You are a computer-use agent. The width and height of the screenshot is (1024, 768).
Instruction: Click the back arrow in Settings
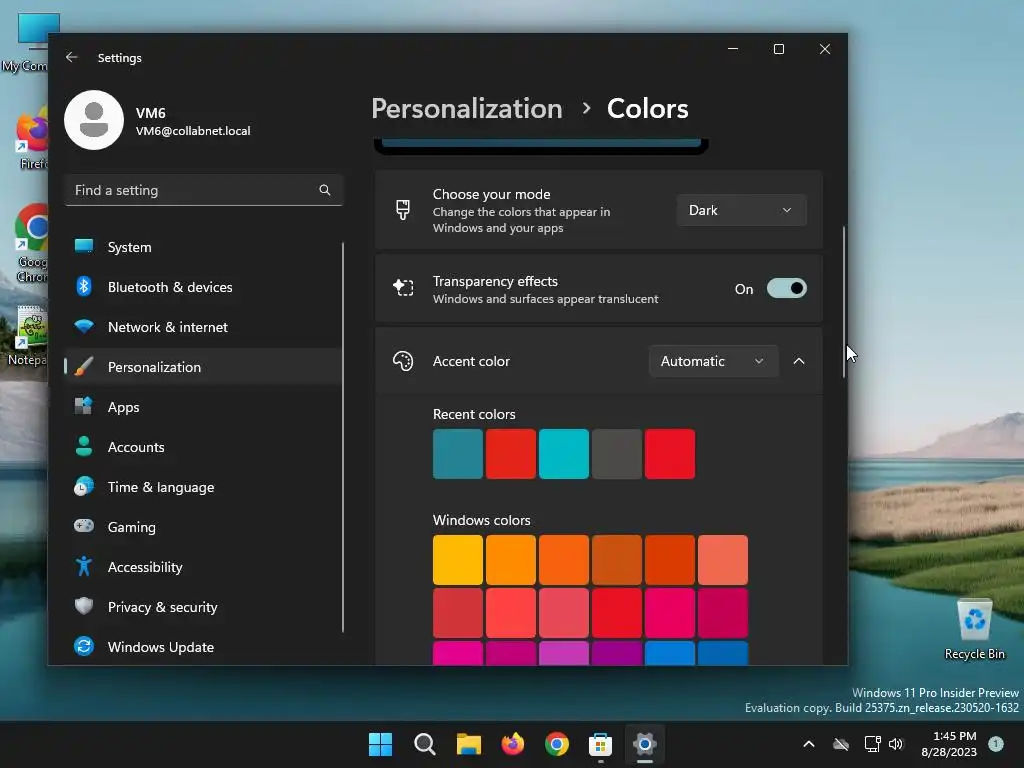72,57
